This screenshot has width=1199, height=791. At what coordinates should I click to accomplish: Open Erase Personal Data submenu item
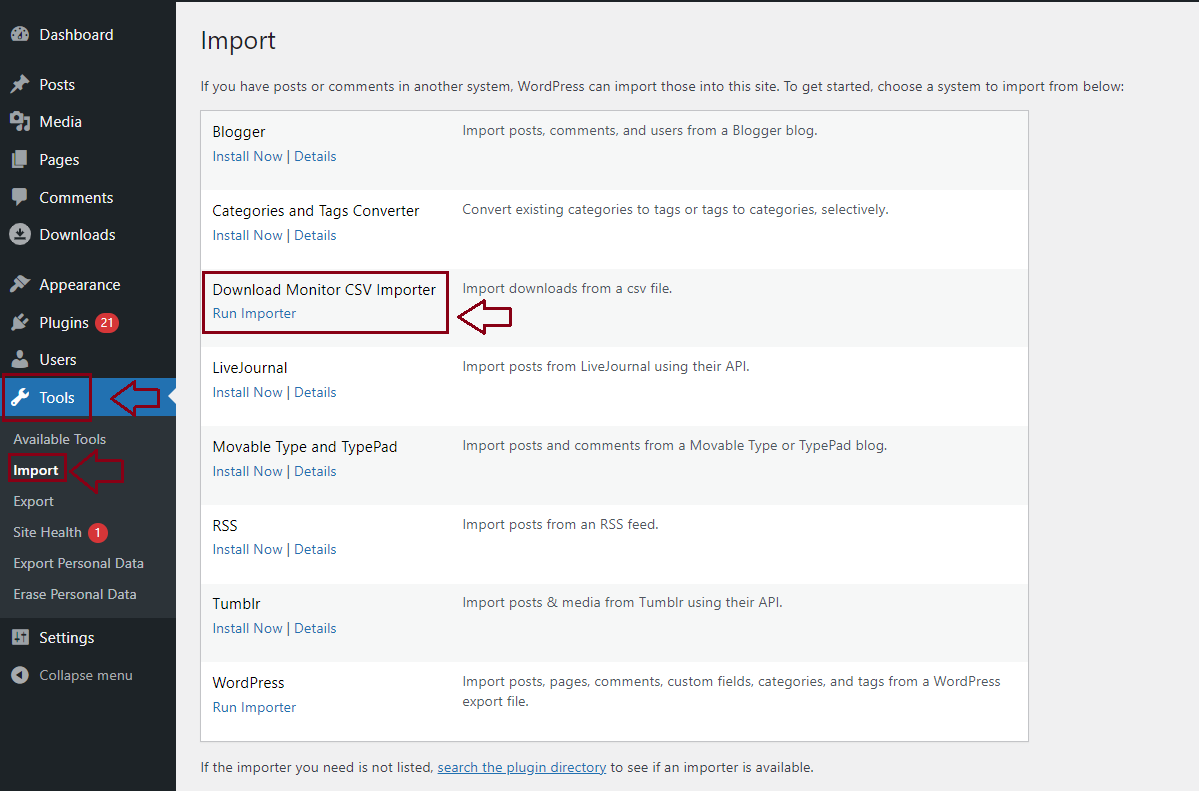tap(75, 594)
